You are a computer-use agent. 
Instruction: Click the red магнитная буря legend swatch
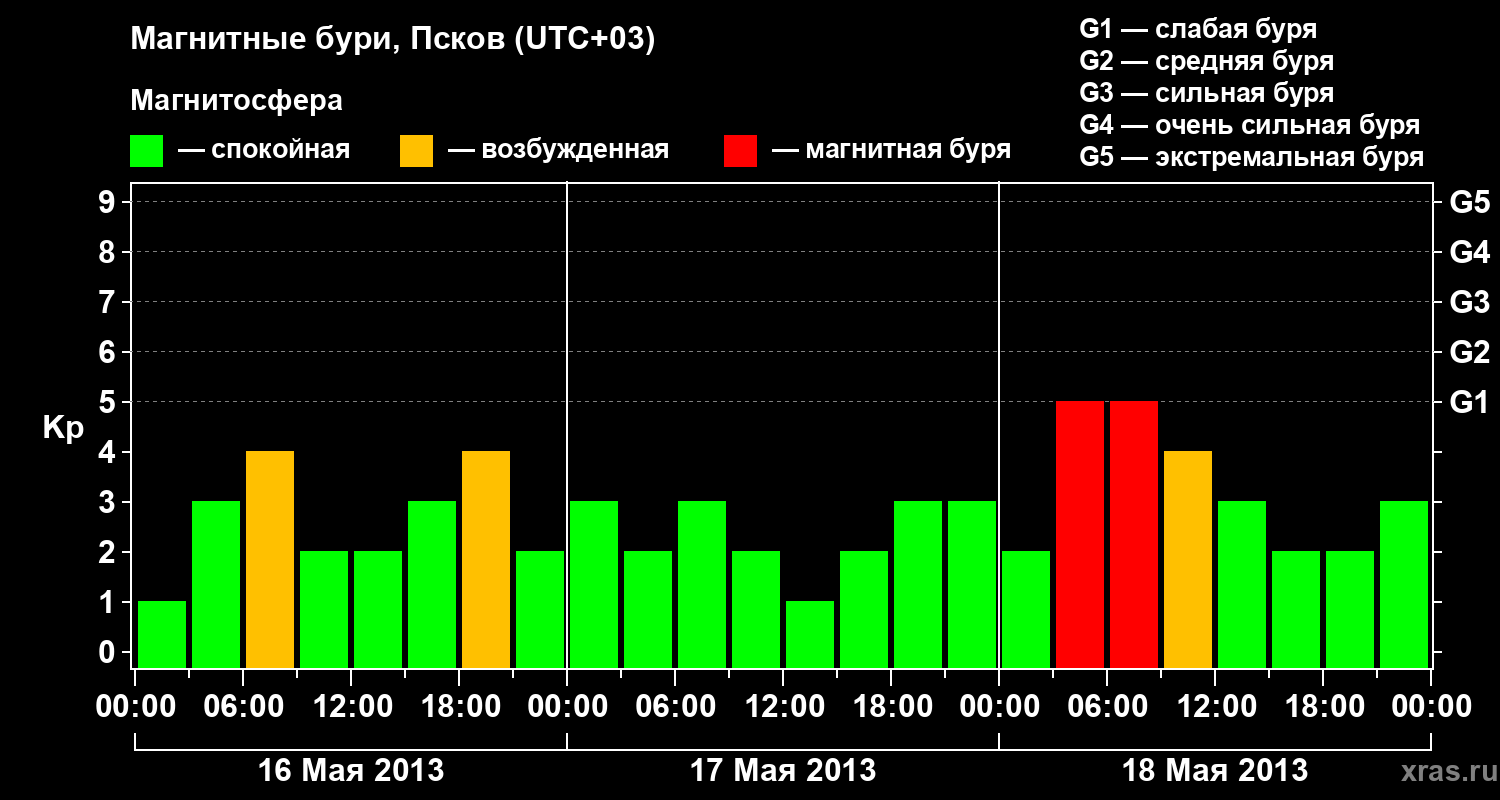[x=740, y=151]
